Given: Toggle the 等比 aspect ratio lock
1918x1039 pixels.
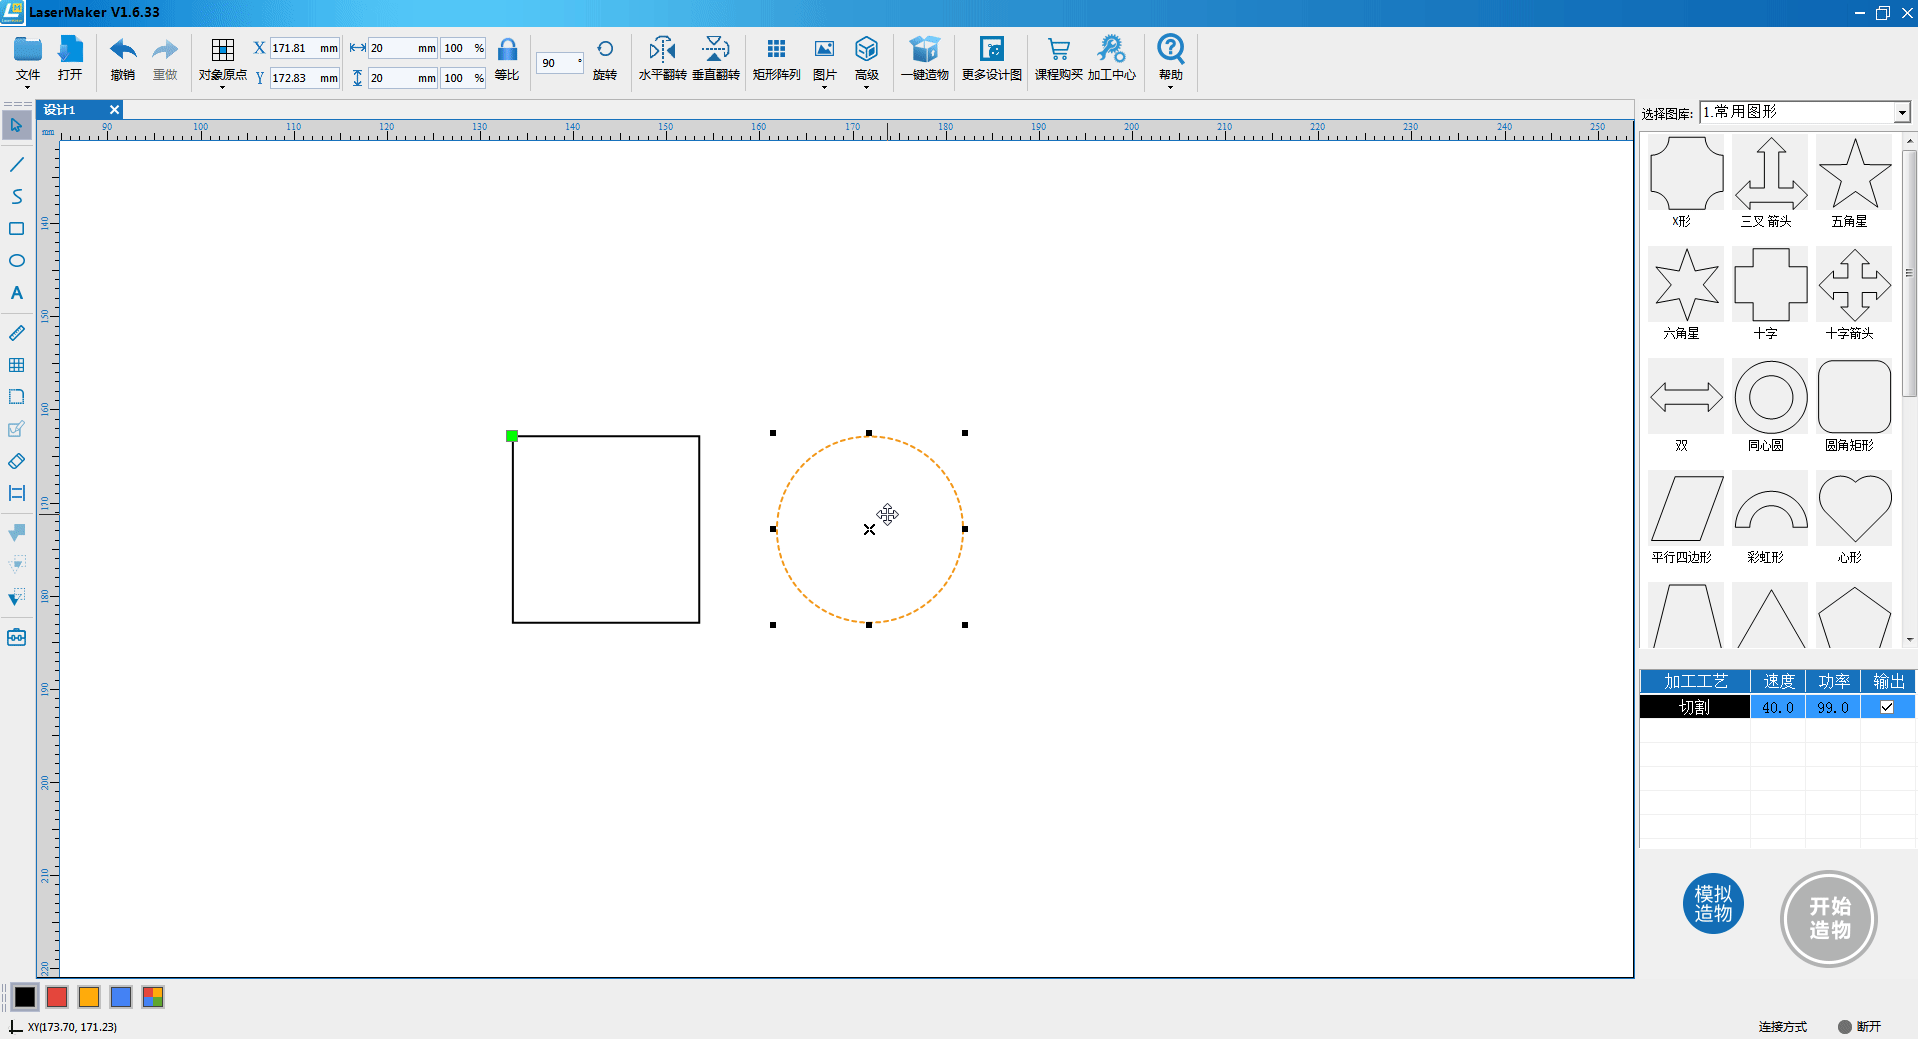Looking at the screenshot, I should click(507, 50).
